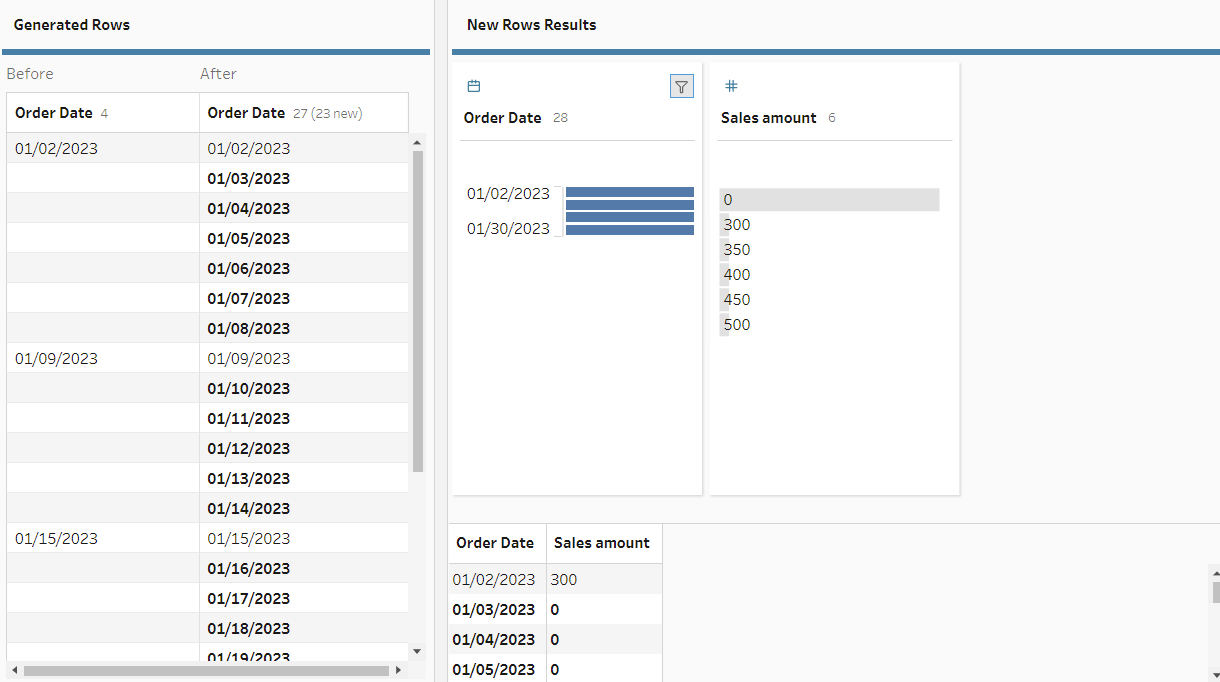The width and height of the screenshot is (1220, 682).
Task: Click the up arrow of Generated Rows scrollbar
Action: (x=418, y=143)
